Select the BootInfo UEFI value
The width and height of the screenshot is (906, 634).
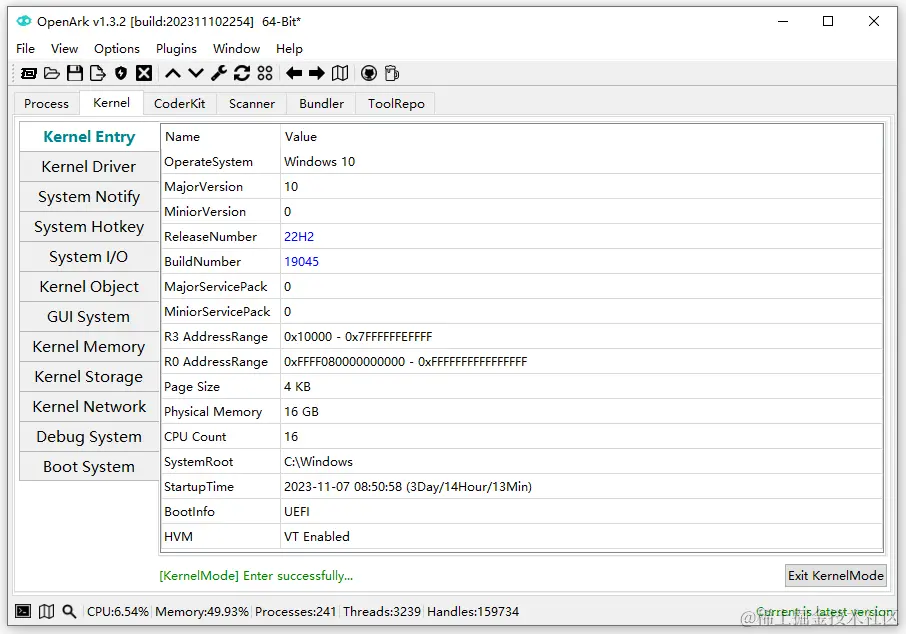point(296,511)
